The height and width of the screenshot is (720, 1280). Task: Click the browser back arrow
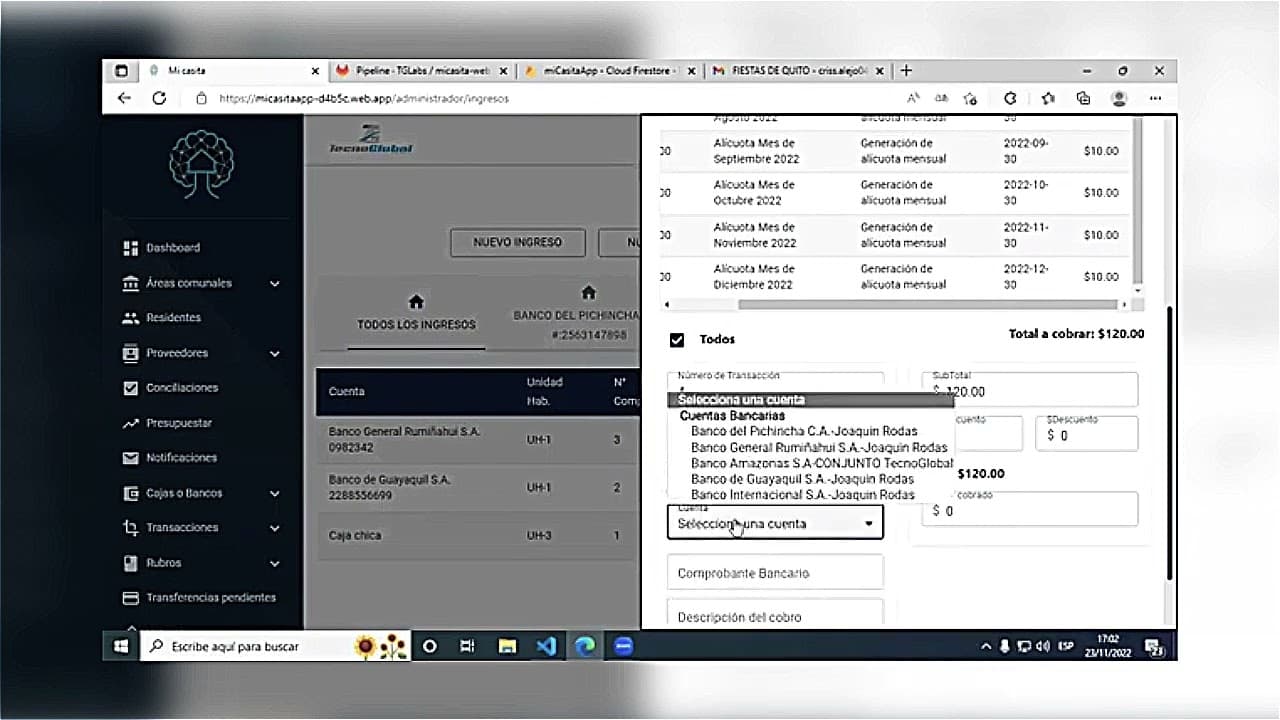[124, 98]
